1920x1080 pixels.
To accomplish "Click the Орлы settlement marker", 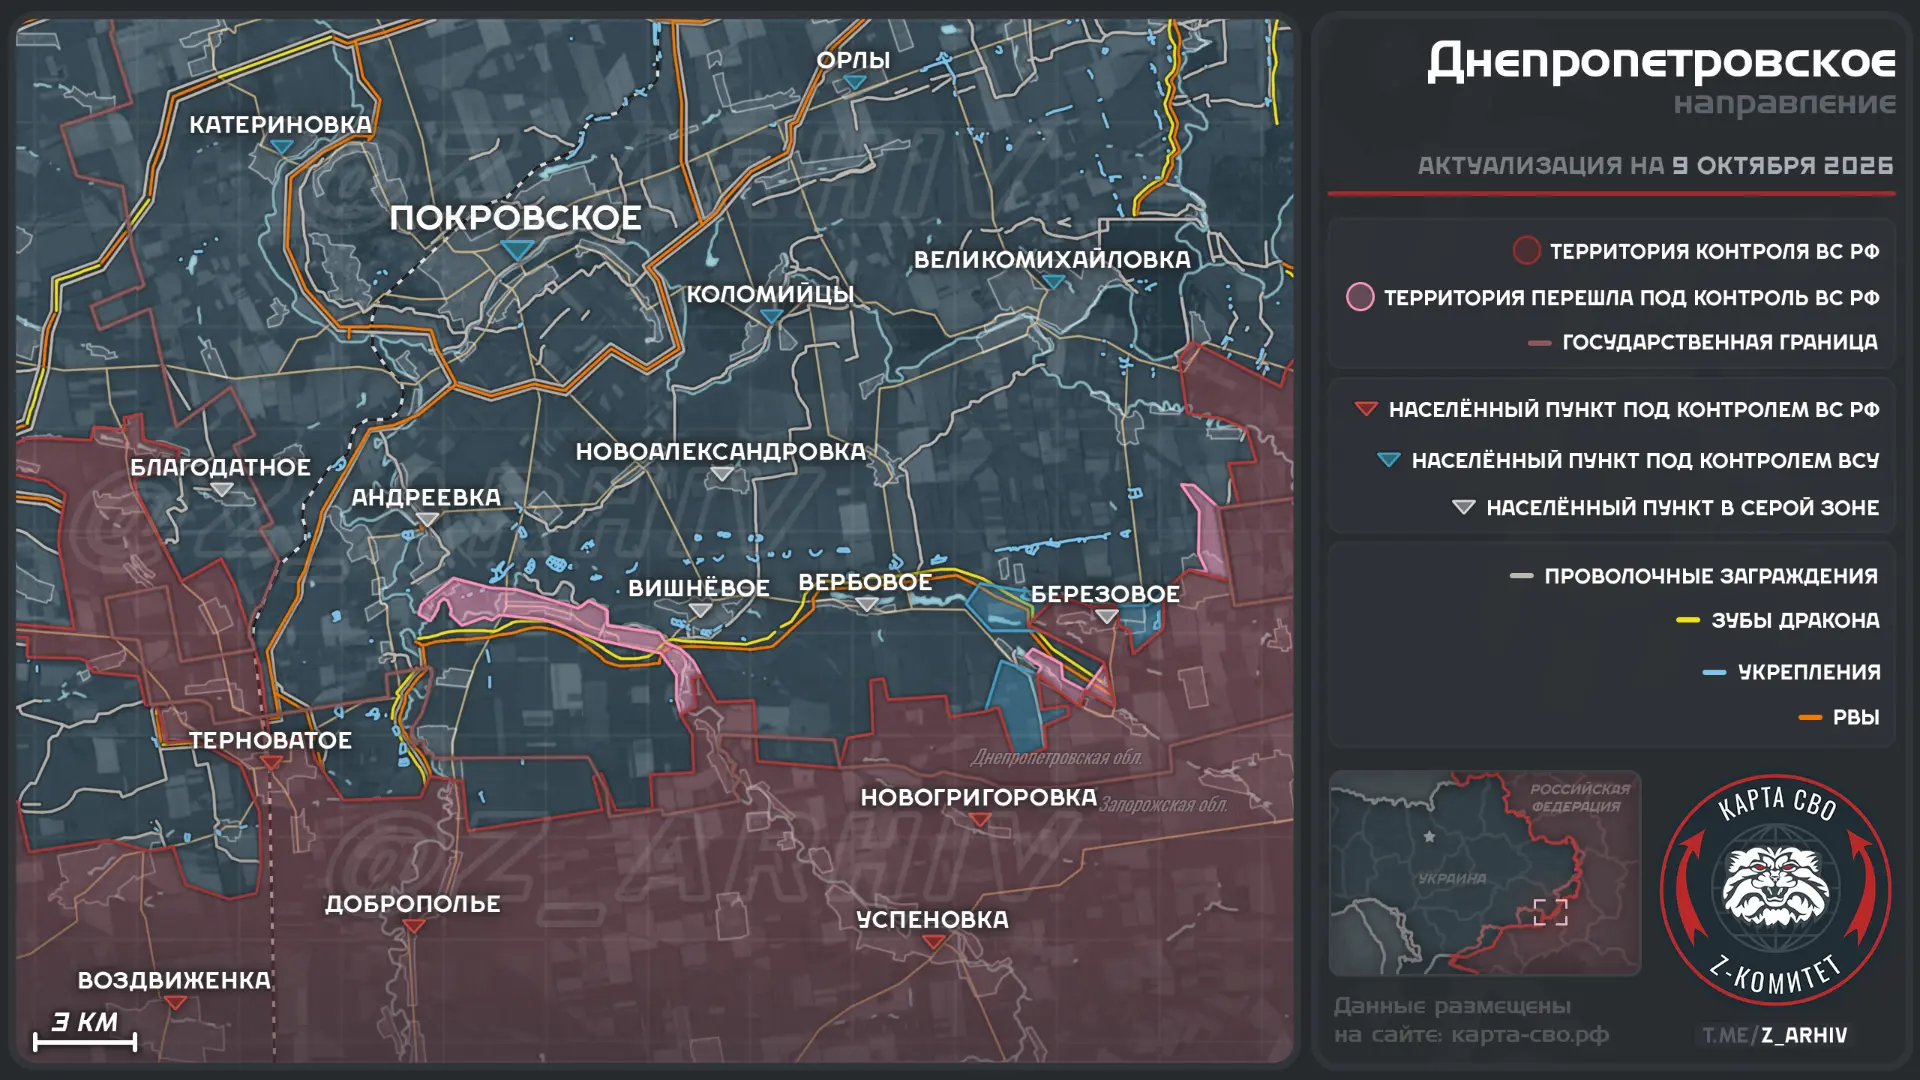I will pyautogui.click(x=855, y=83).
